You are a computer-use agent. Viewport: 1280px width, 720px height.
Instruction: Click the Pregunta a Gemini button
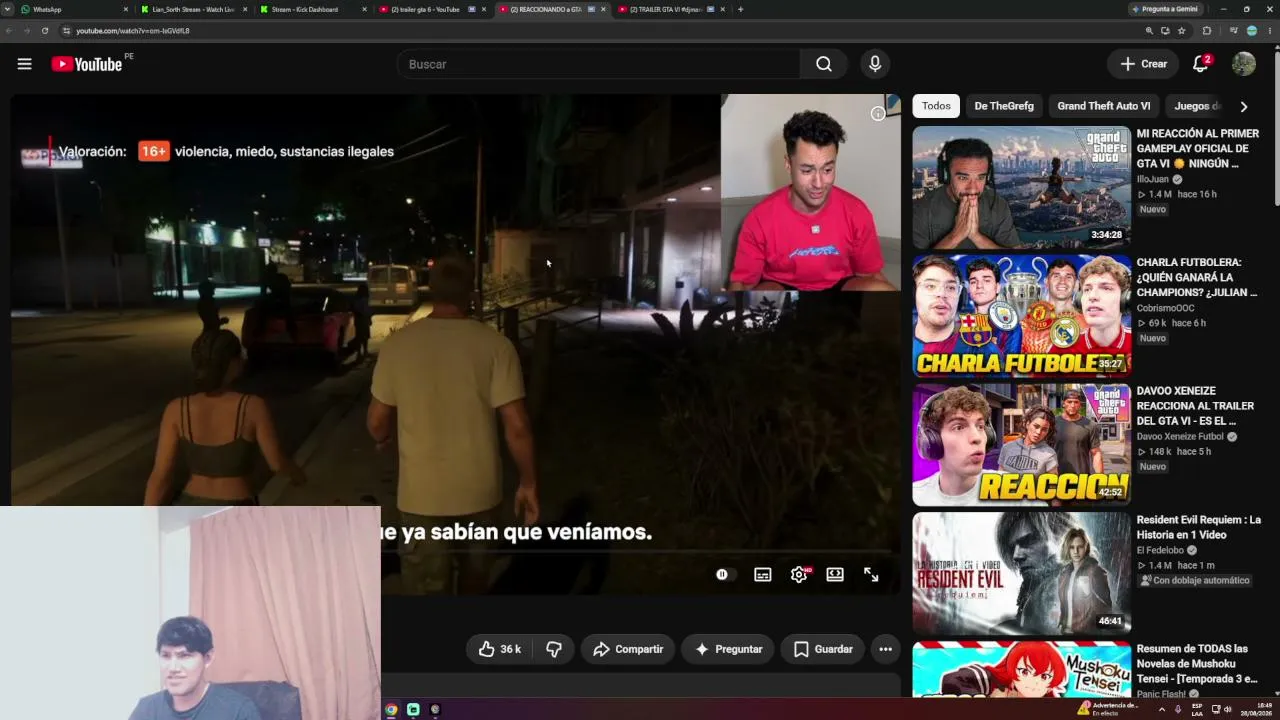click(1165, 9)
